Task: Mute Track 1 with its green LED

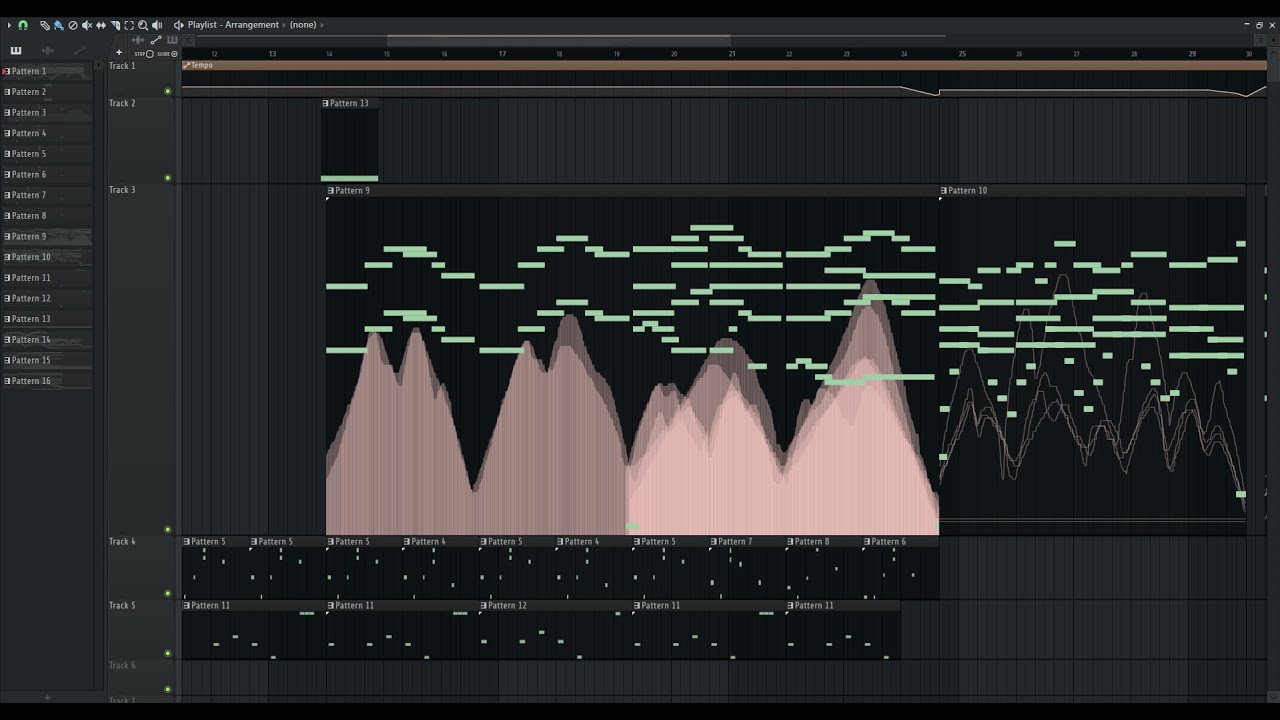Action: [167, 91]
